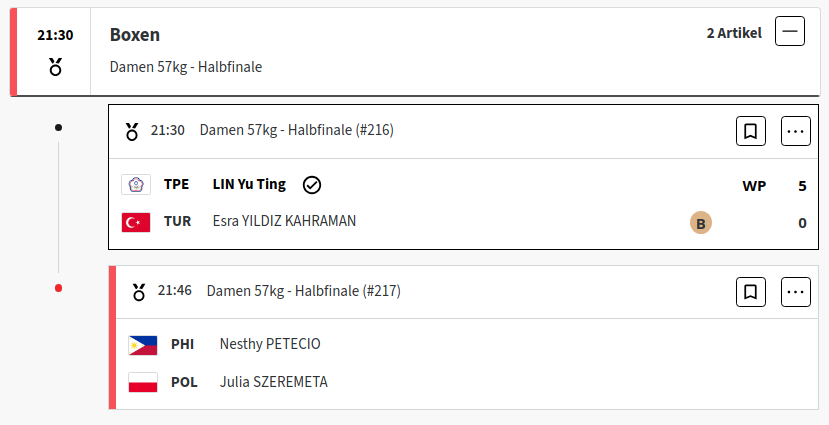829x425 pixels.
Task: Open the 2 Artikel link
Action: click(x=734, y=33)
